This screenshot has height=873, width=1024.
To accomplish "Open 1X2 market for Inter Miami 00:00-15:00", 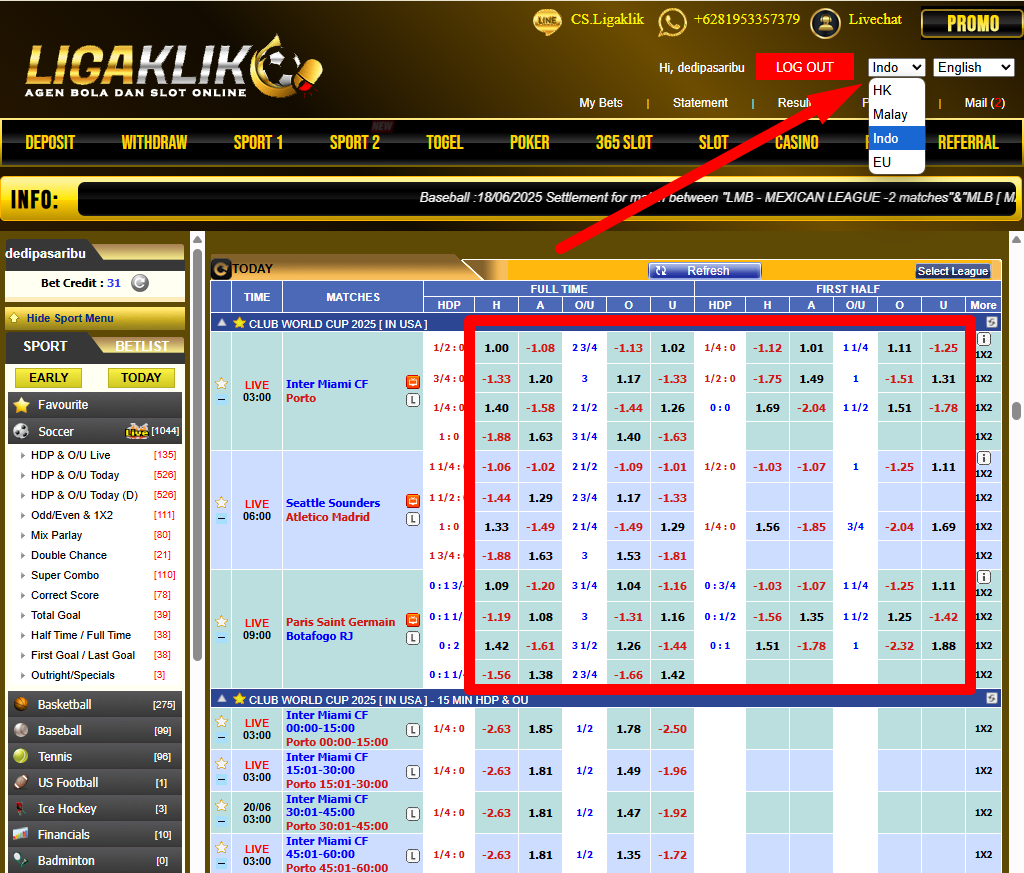I will point(984,728).
